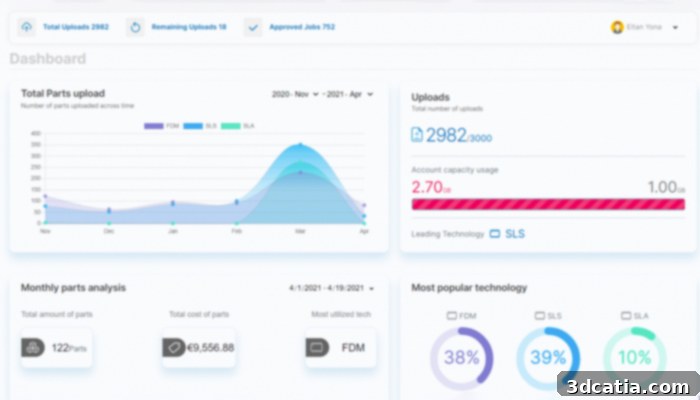The height and width of the screenshot is (400, 700).
Task: Click the 38% FDM donut chart
Action: (462, 358)
